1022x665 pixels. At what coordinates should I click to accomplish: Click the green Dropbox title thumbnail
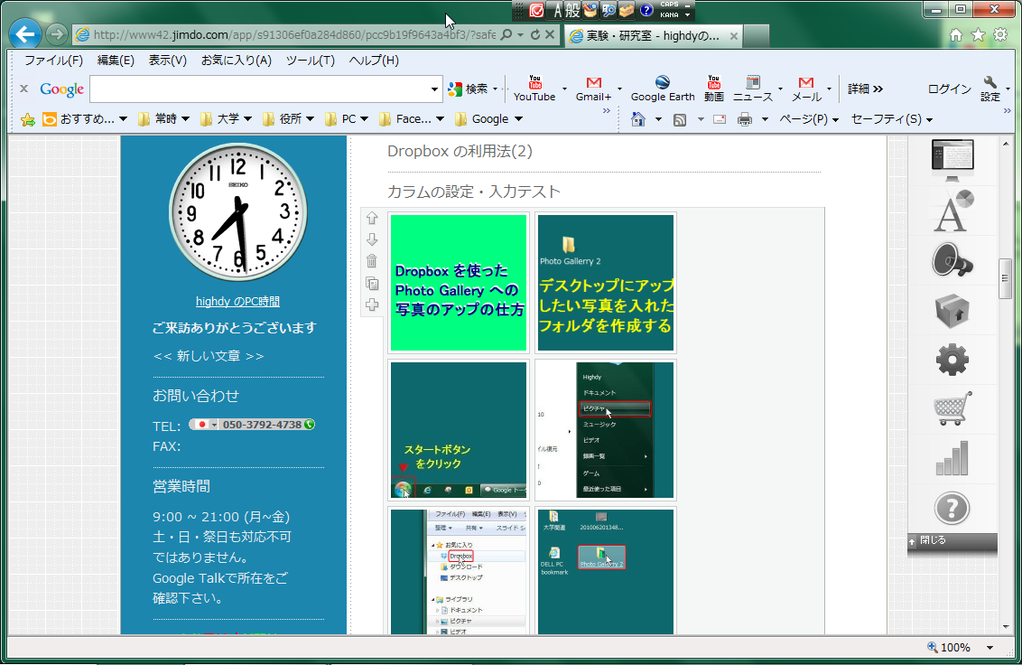tap(458, 283)
